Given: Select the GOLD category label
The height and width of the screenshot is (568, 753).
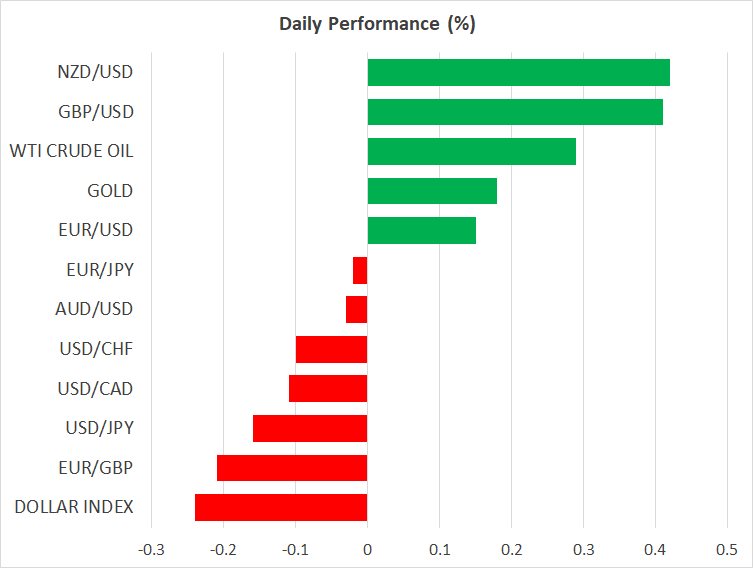Looking at the screenshot, I should pos(110,191).
